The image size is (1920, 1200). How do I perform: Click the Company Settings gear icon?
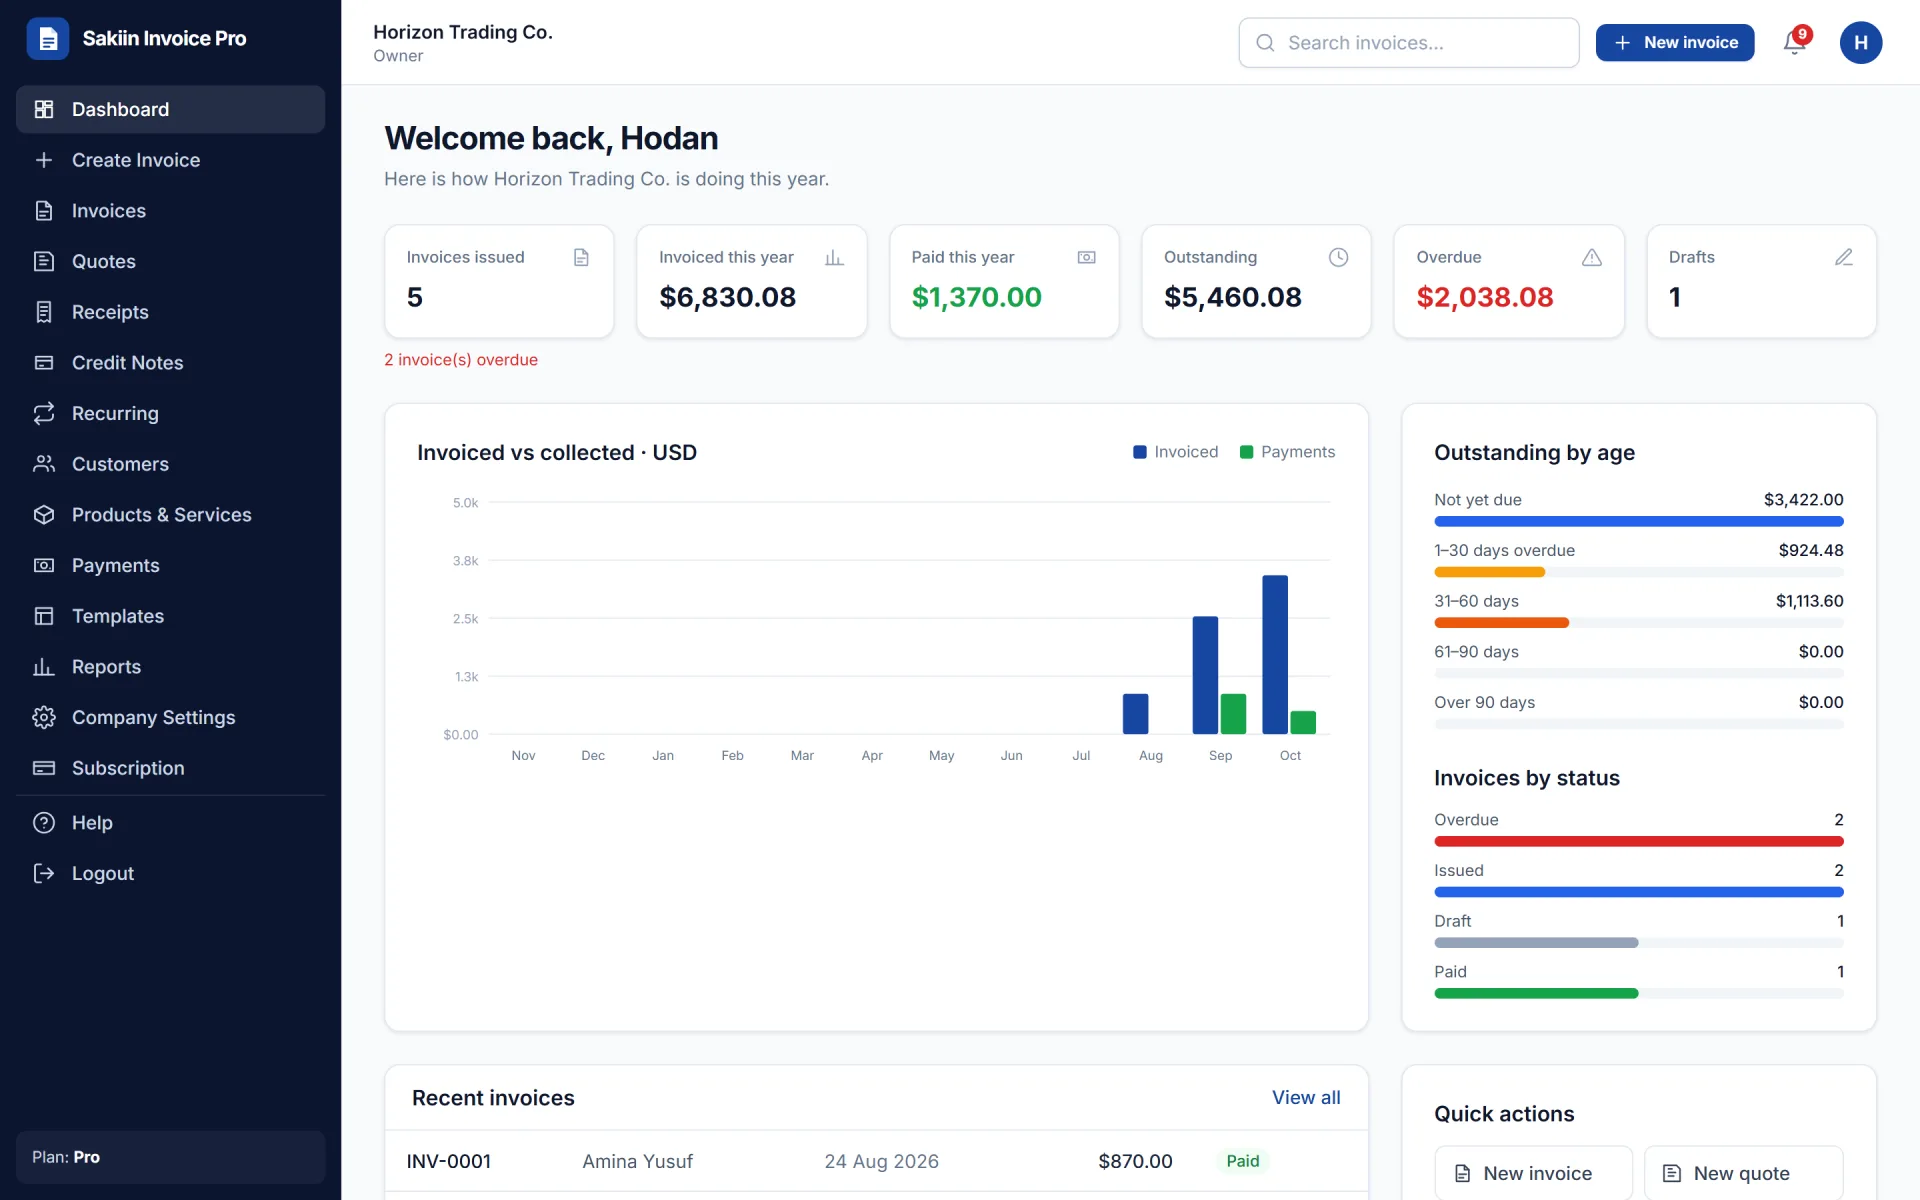44,717
